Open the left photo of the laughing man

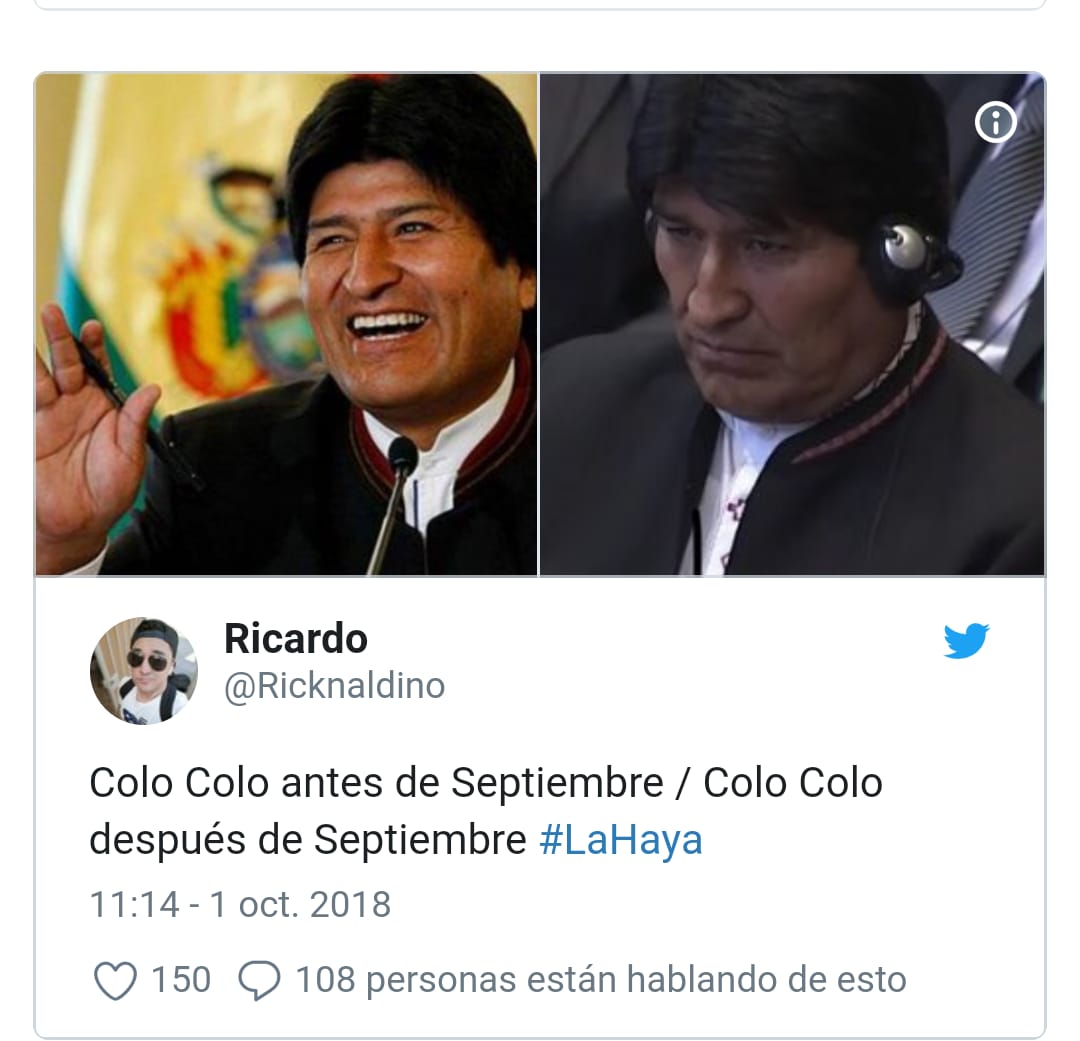[286, 324]
